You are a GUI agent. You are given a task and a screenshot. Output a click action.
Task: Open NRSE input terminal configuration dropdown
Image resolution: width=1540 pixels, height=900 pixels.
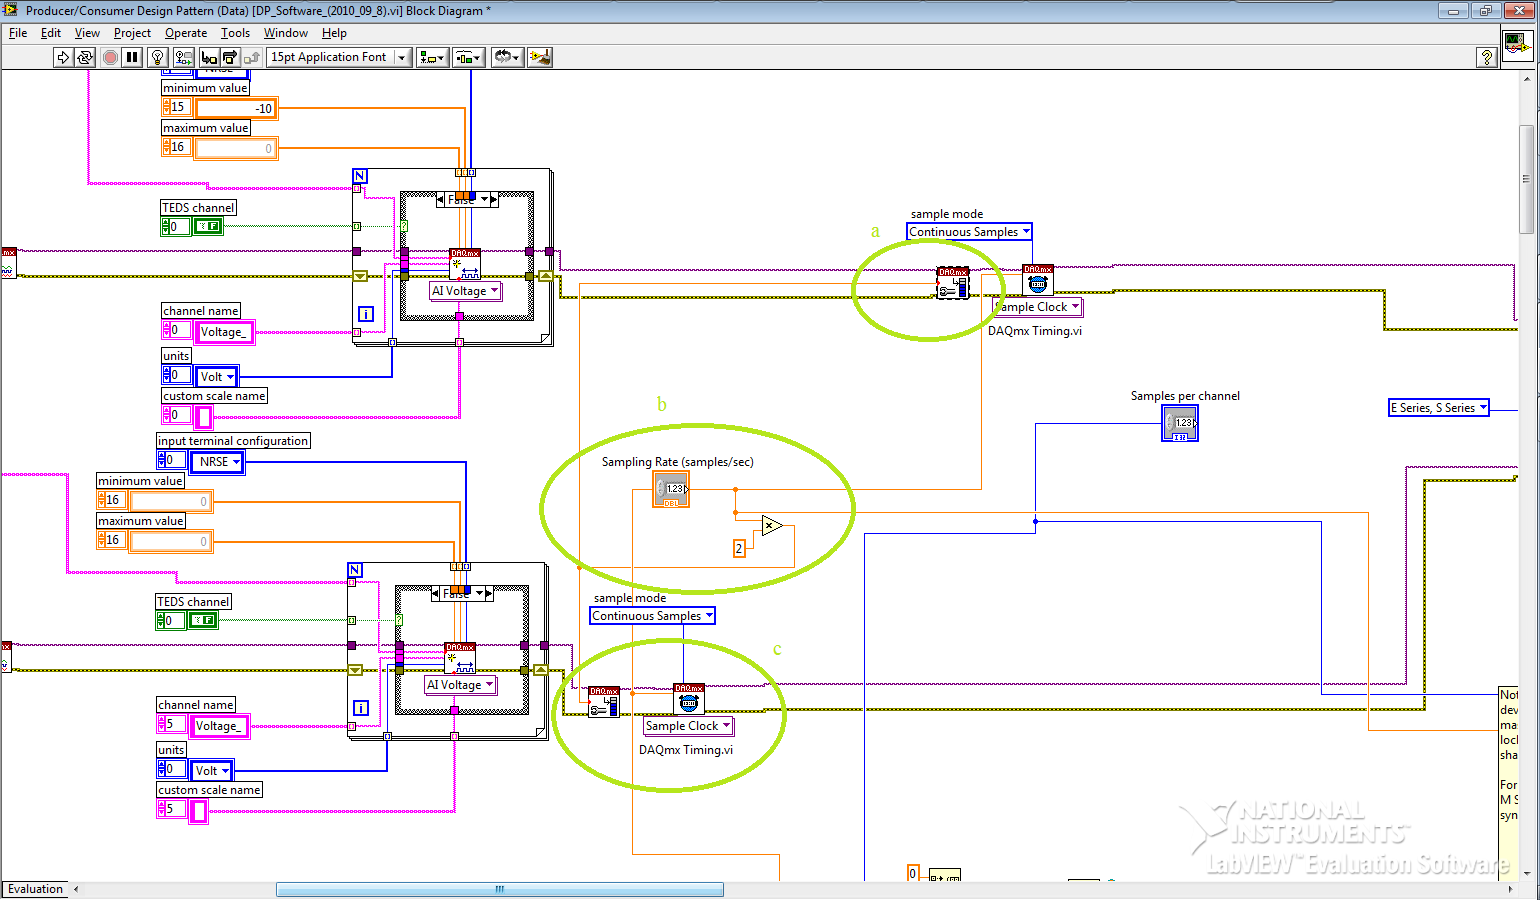(x=217, y=462)
